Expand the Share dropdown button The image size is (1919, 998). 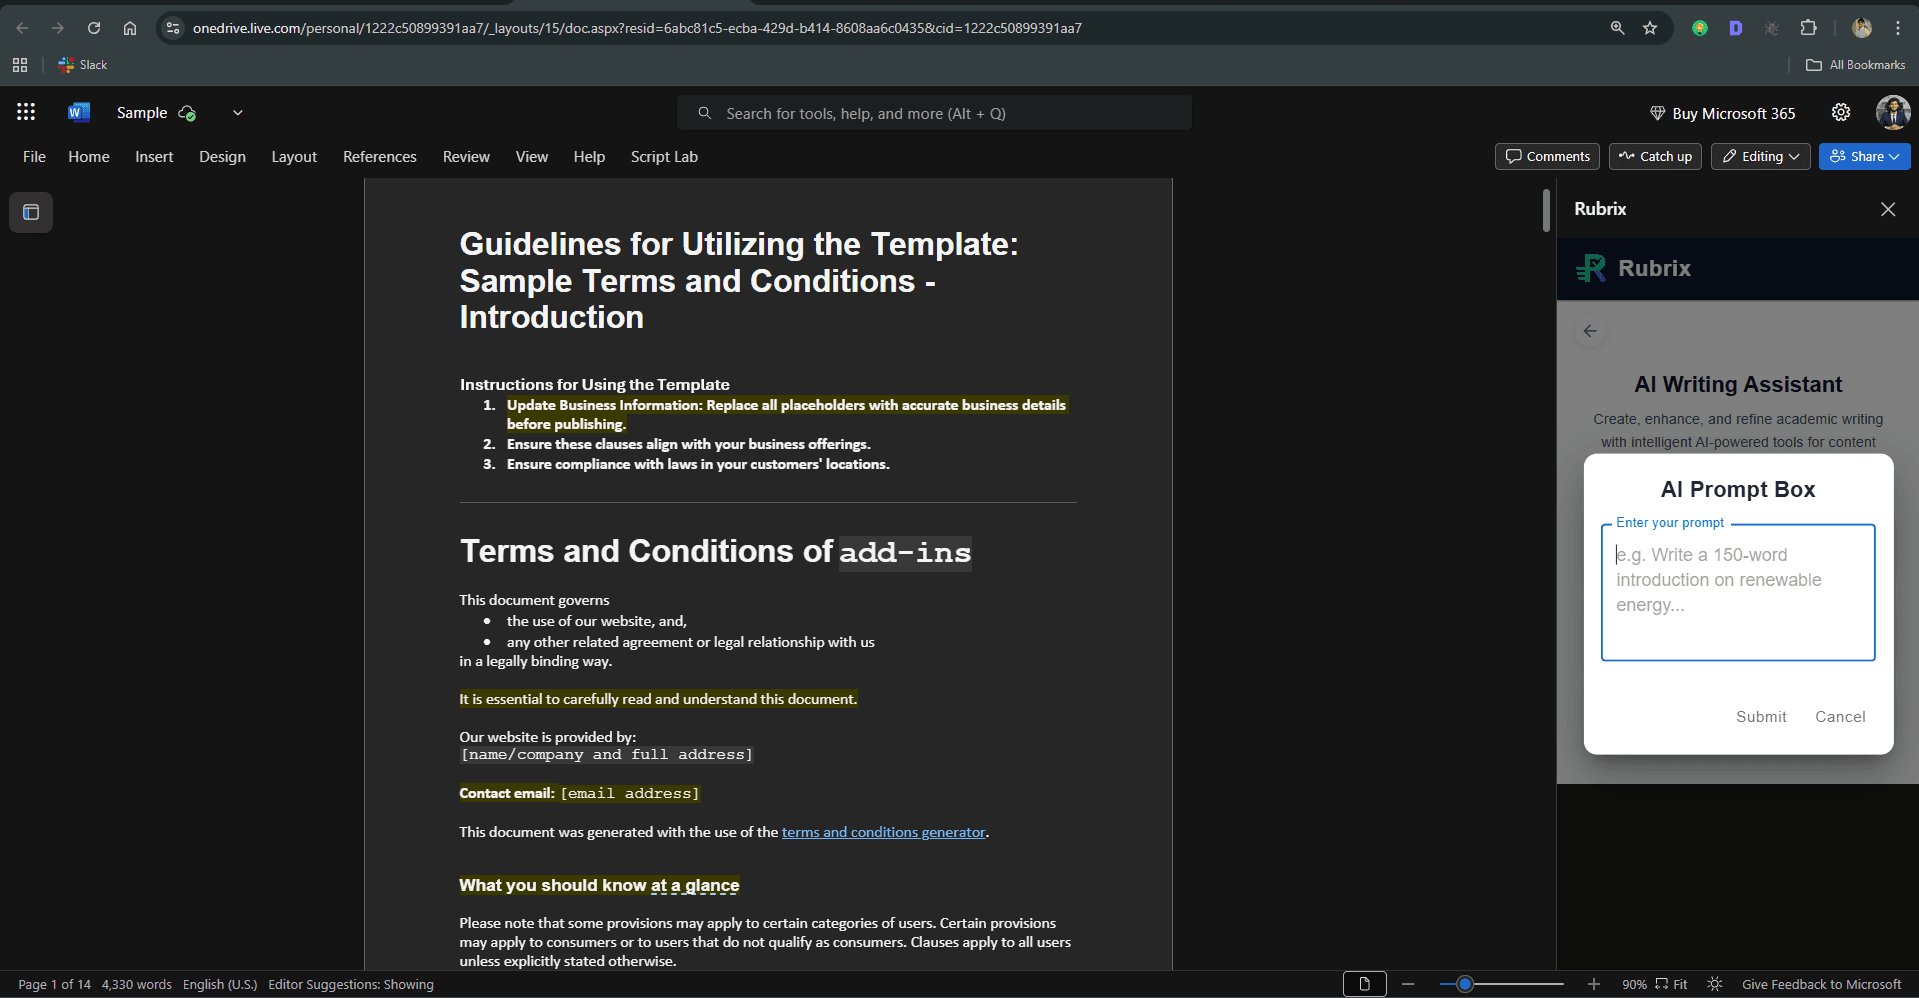pyautogui.click(x=1865, y=156)
